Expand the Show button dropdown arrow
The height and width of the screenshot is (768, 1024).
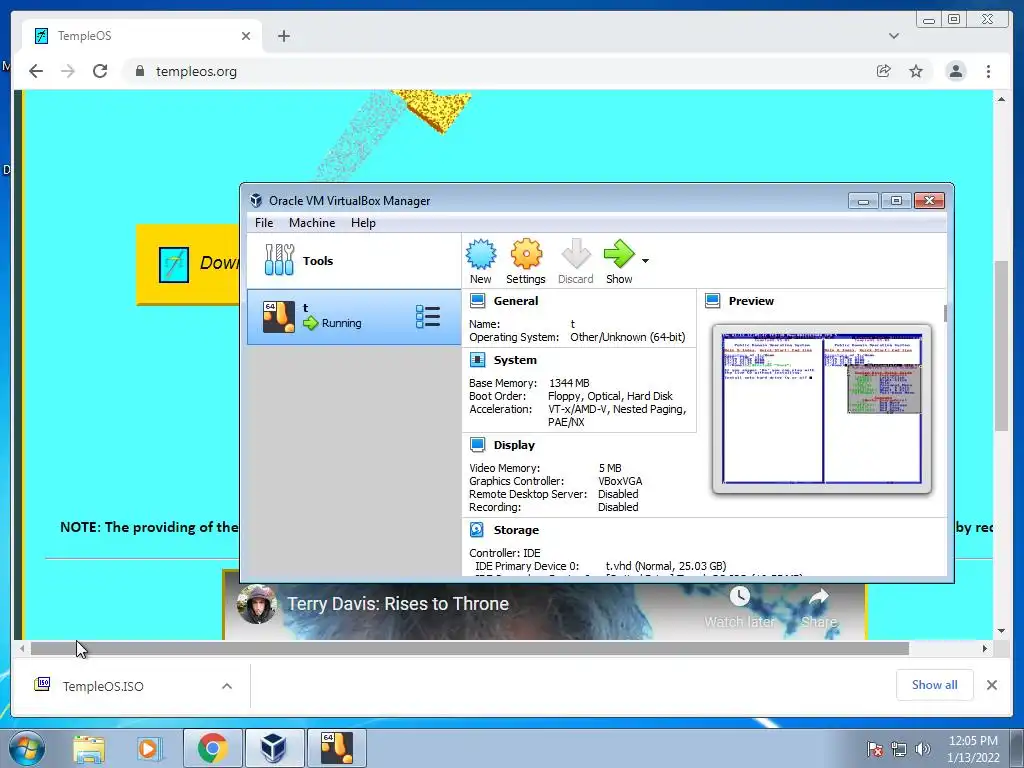pyautogui.click(x=645, y=261)
